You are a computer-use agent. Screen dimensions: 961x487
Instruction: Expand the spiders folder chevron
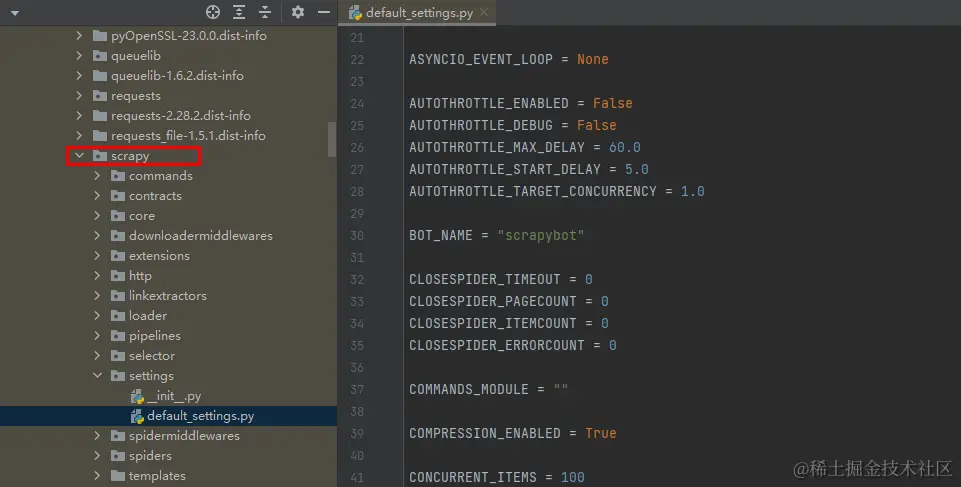coord(97,456)
